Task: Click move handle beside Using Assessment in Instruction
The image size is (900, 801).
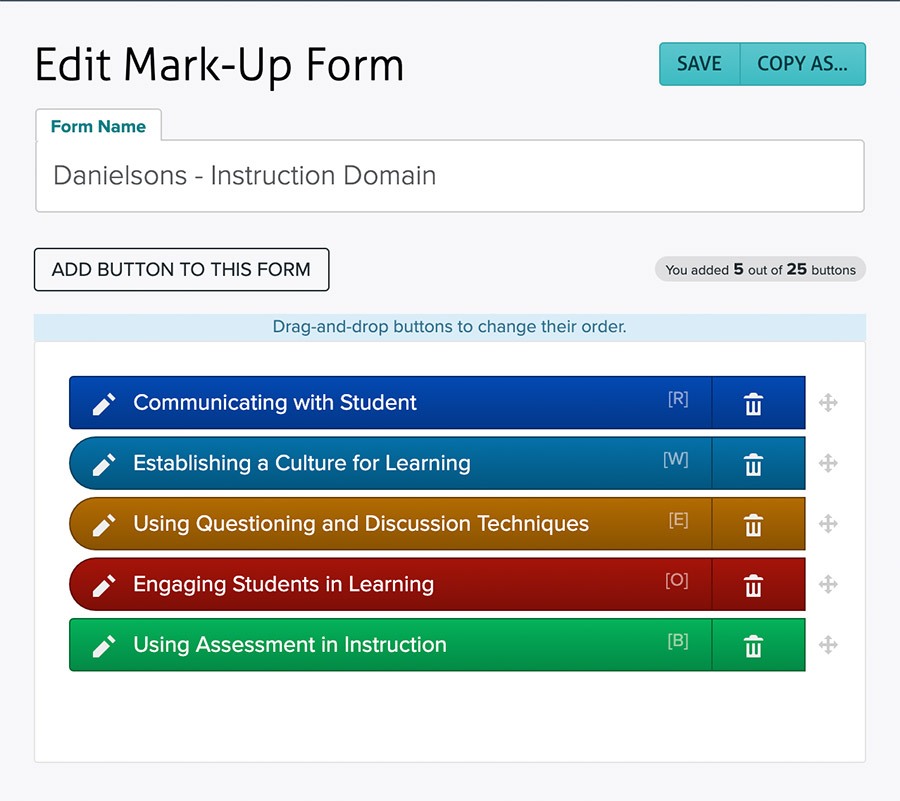Action: point(828,645)
